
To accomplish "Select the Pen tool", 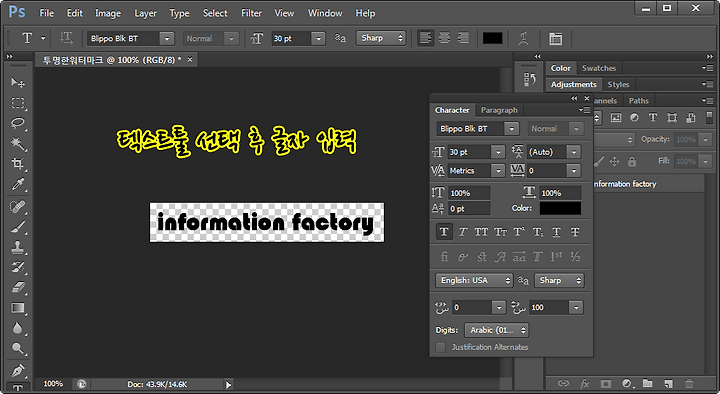I will (18, 370).
